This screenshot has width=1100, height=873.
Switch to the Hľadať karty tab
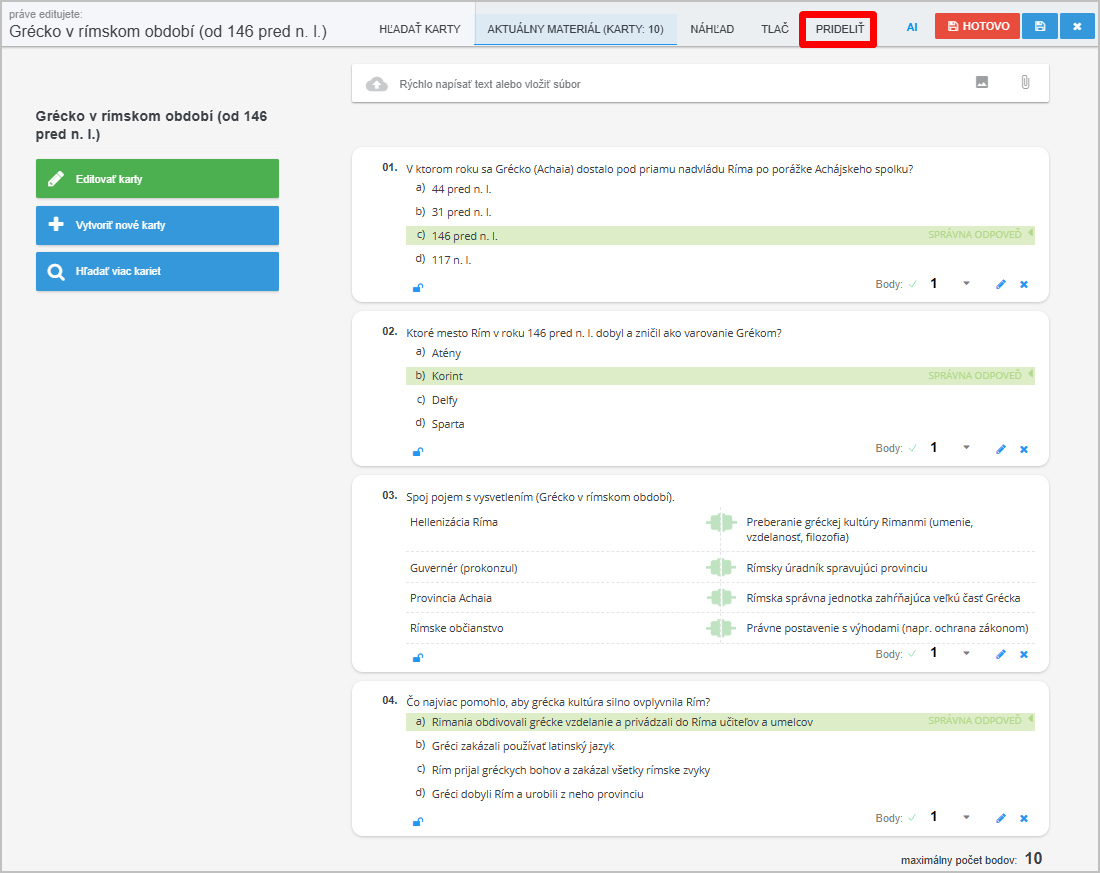coord(420,29)
